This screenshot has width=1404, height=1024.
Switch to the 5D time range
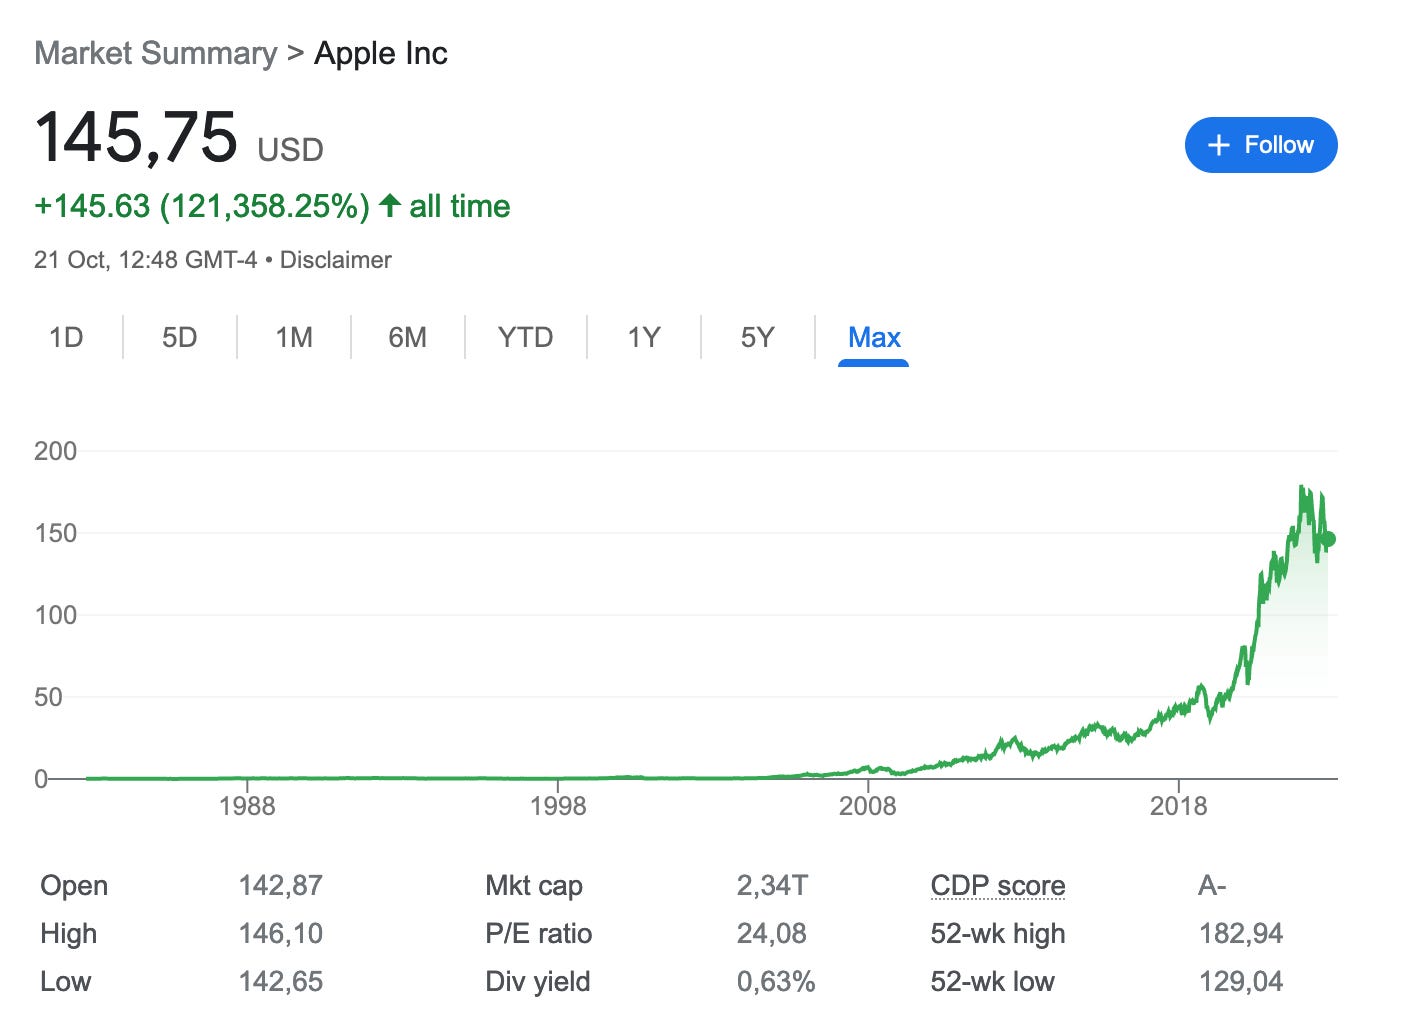[180, 338]
